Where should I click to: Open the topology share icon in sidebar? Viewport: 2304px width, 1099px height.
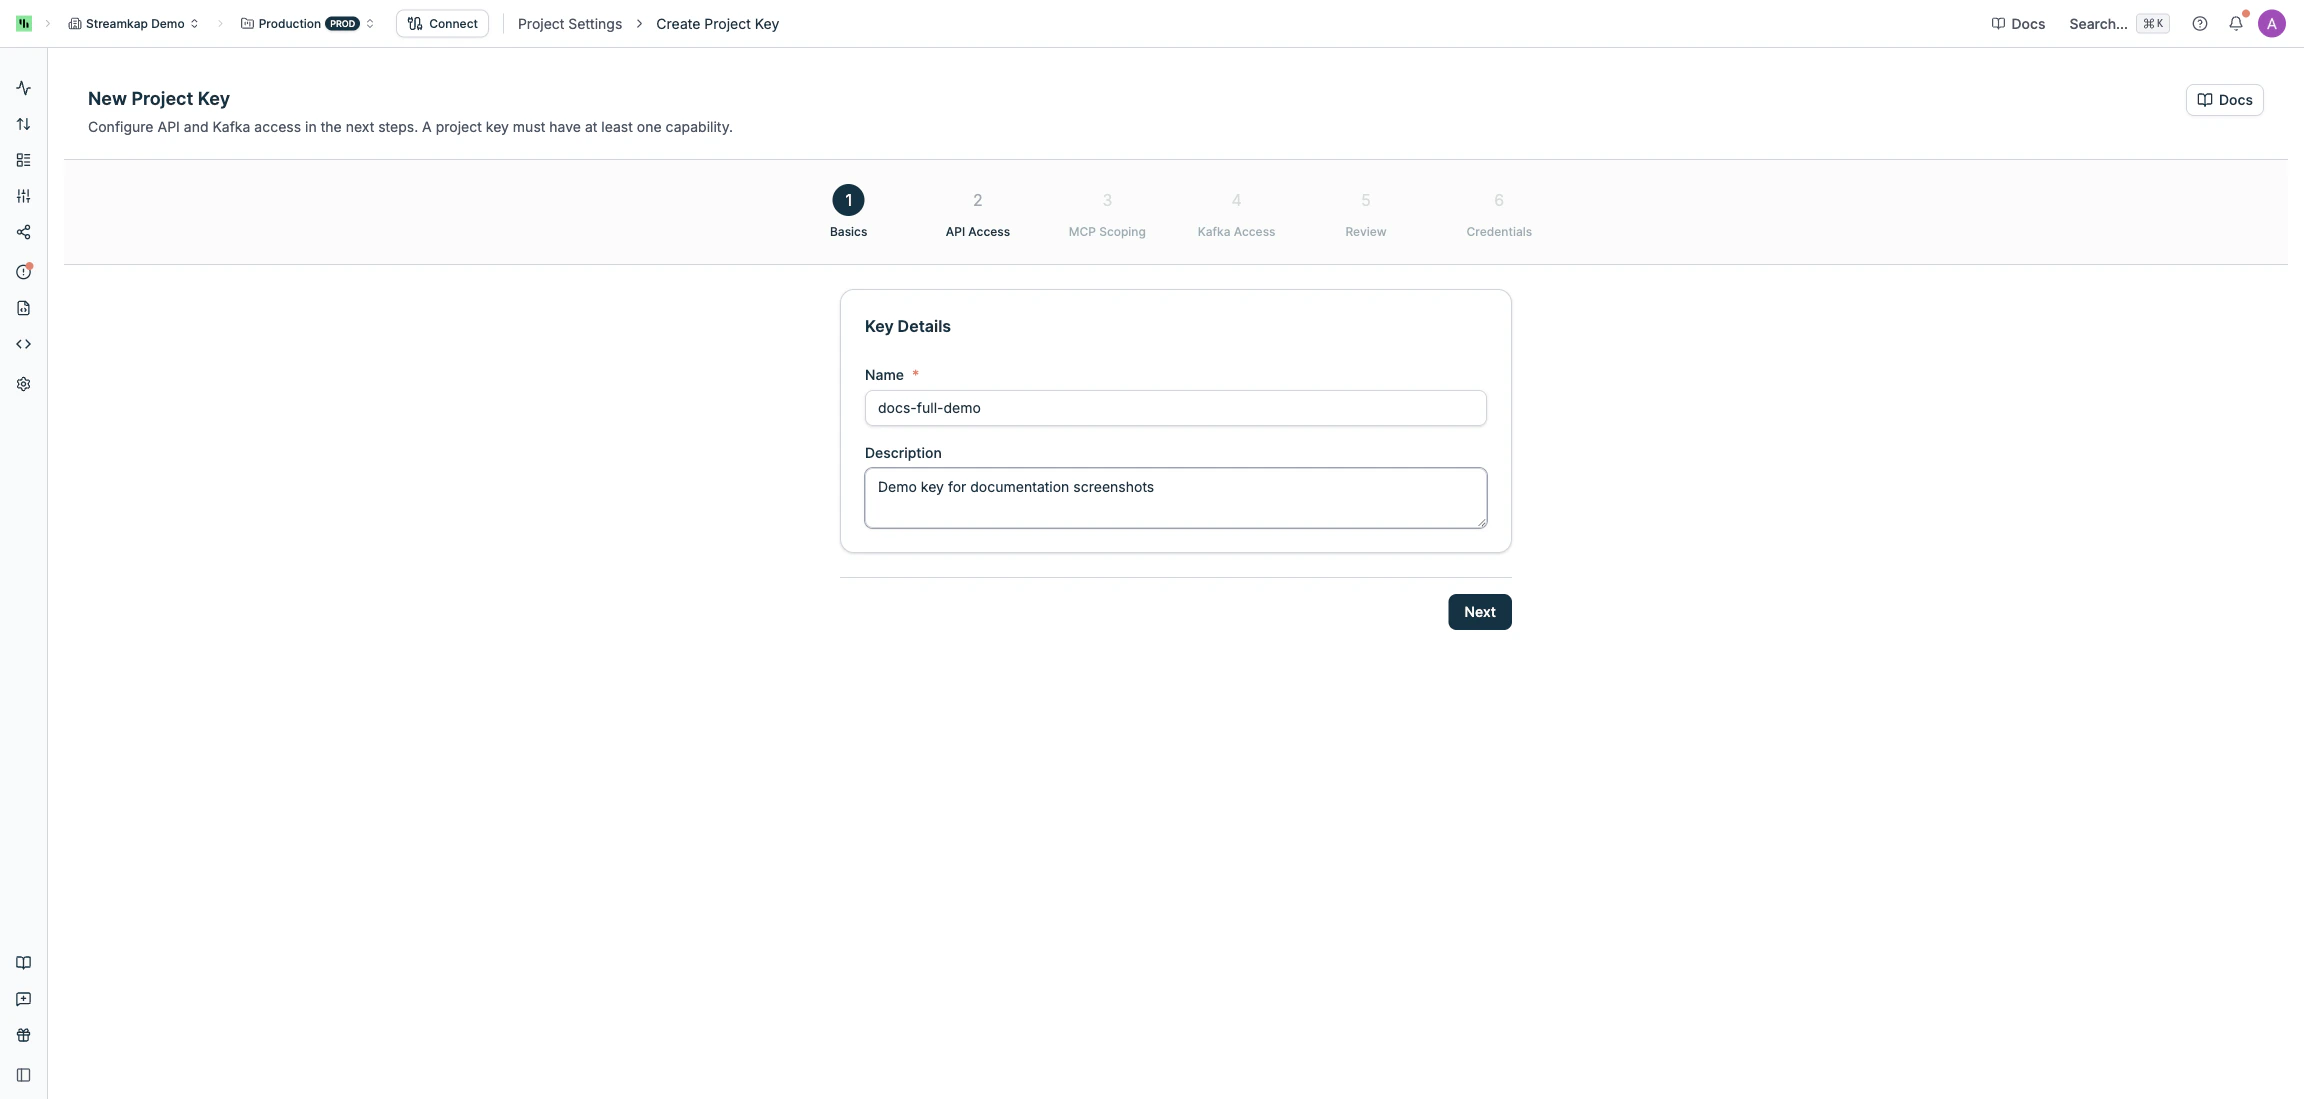tap(23, 232)
